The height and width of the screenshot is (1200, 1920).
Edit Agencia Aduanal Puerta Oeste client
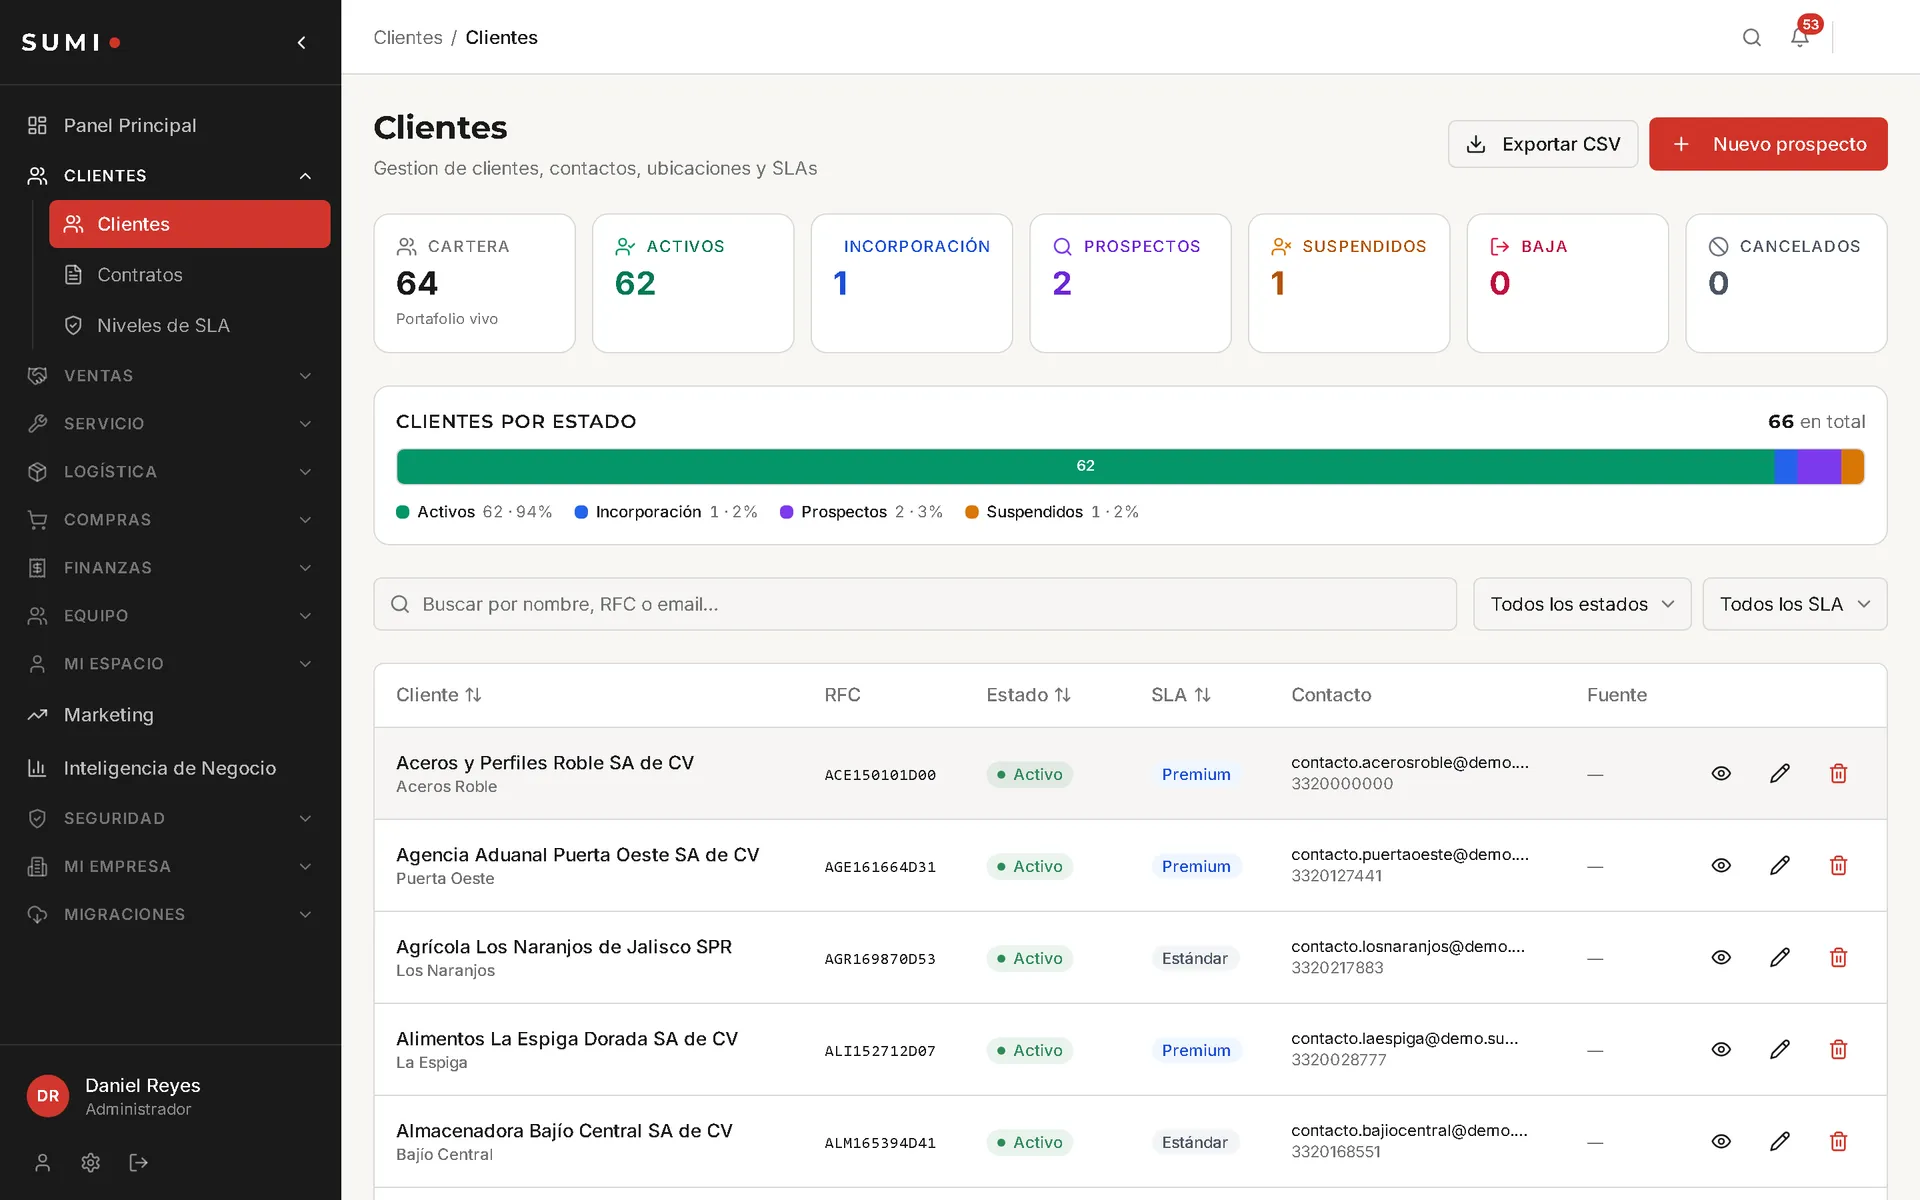click(x=1780, y=865)
